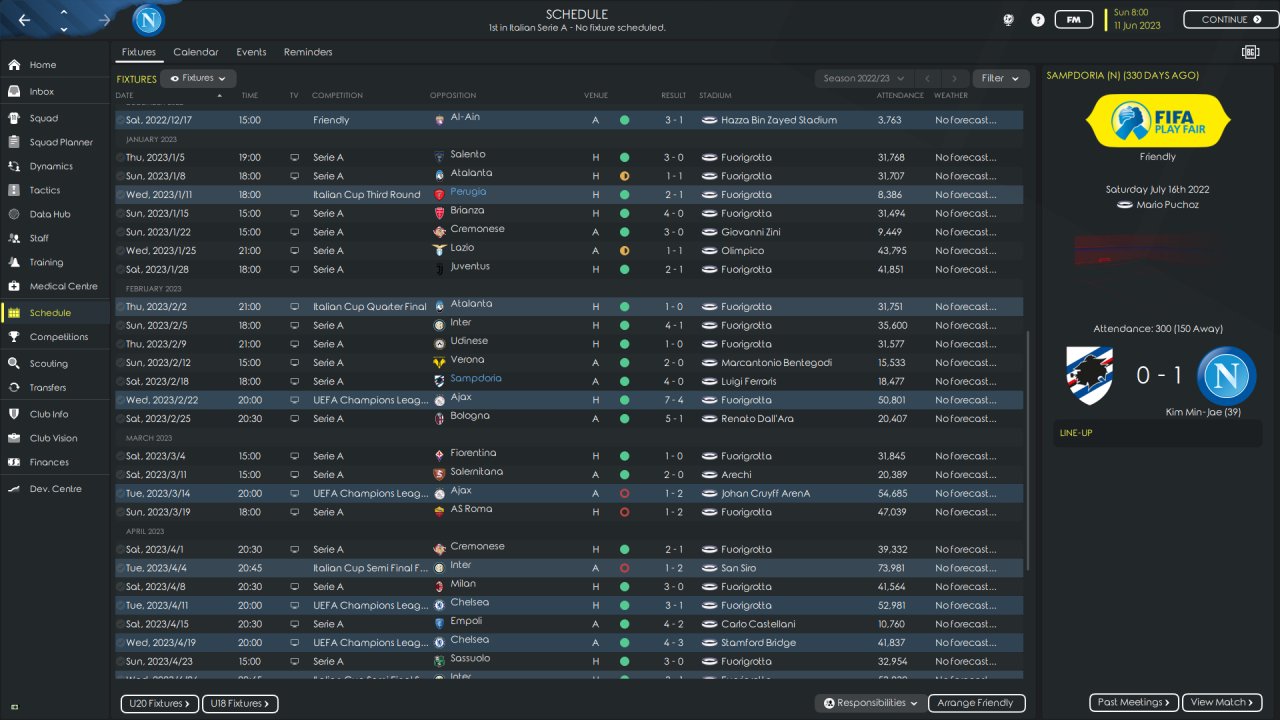Select the Ajax 7 - 4 fixture row
Screen dimensions: 1280x720
click(569, 400)
